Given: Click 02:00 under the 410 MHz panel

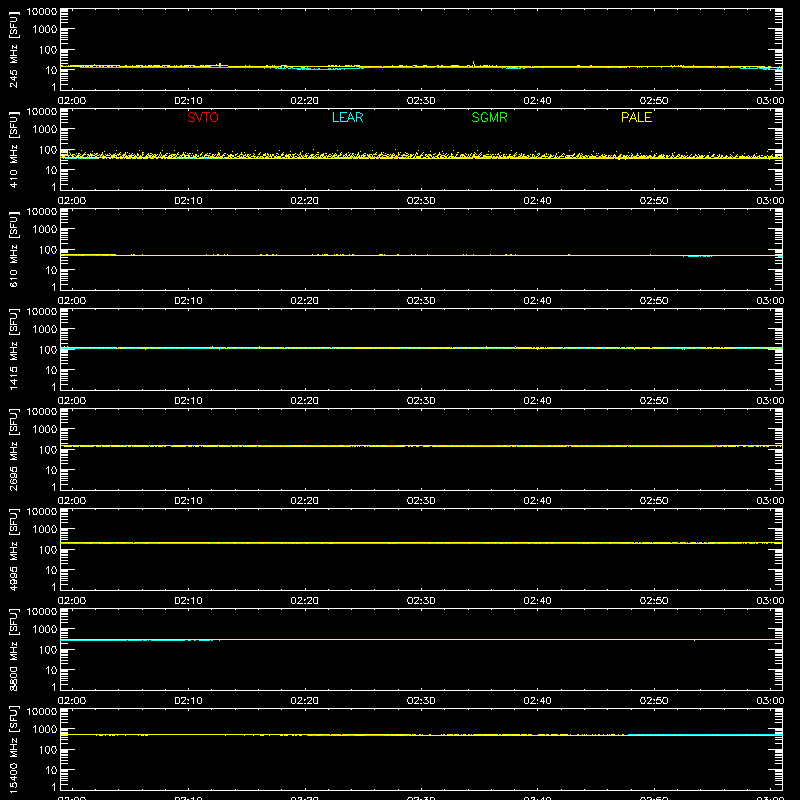Looking at the screenshot, I should click(x=72, y=201).
